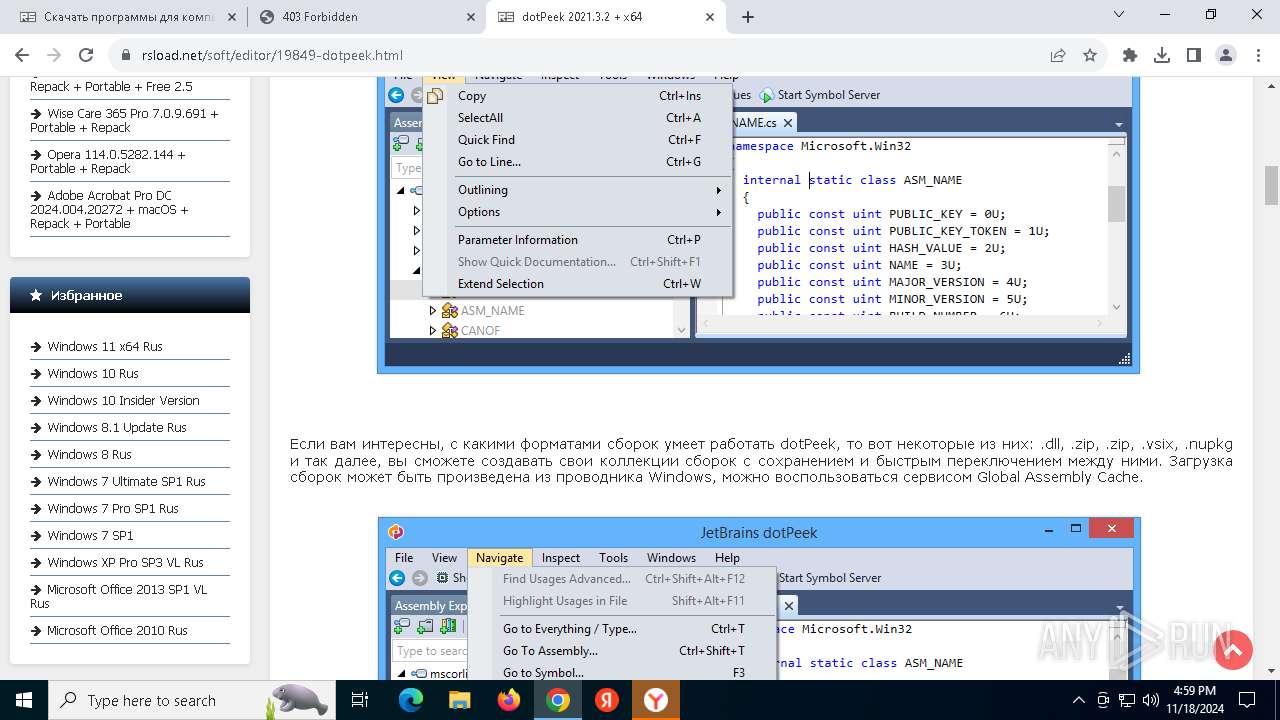The height and width of the screenshot is (720, 1280).
Task: Open Windows 7 Pro SP1 Rus link
Action: [x=112, y=509]
